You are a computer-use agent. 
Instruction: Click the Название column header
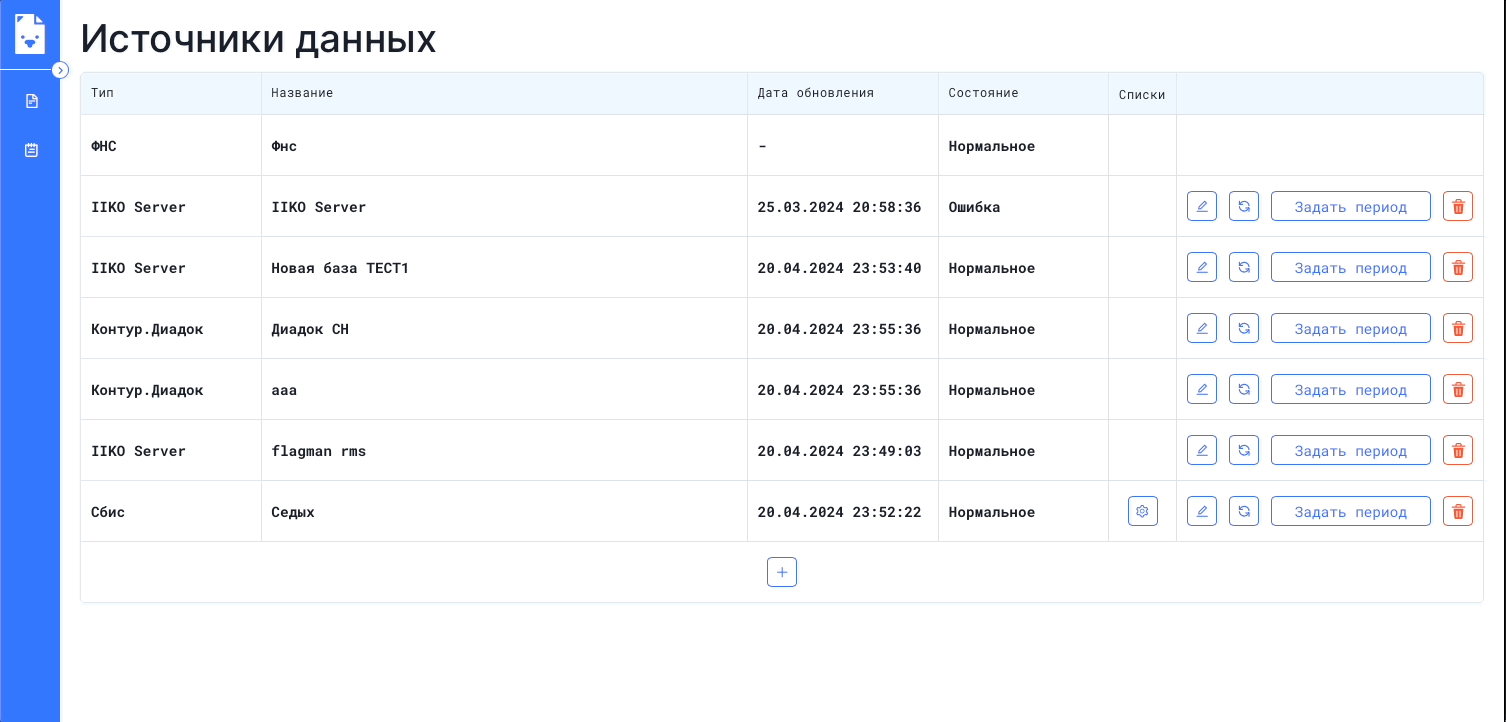tap(302, 93)
